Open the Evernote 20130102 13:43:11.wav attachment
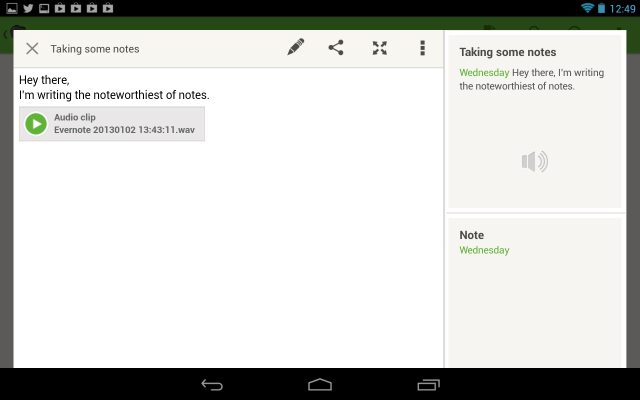The width and height of the screenshot is (640, 400). (112, 124)
